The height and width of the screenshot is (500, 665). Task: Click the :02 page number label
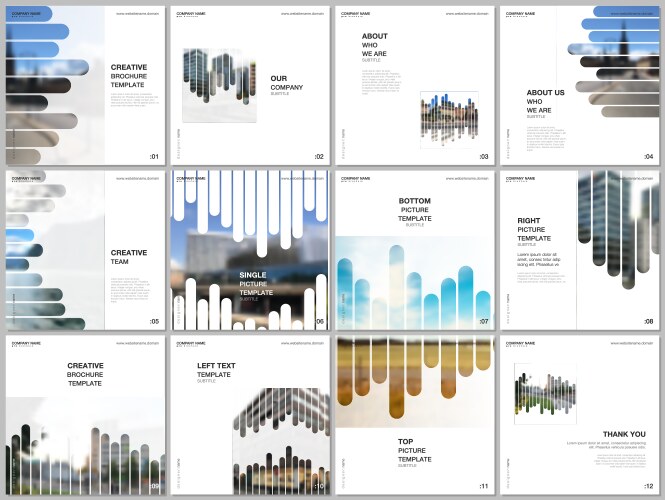(319, 157)
